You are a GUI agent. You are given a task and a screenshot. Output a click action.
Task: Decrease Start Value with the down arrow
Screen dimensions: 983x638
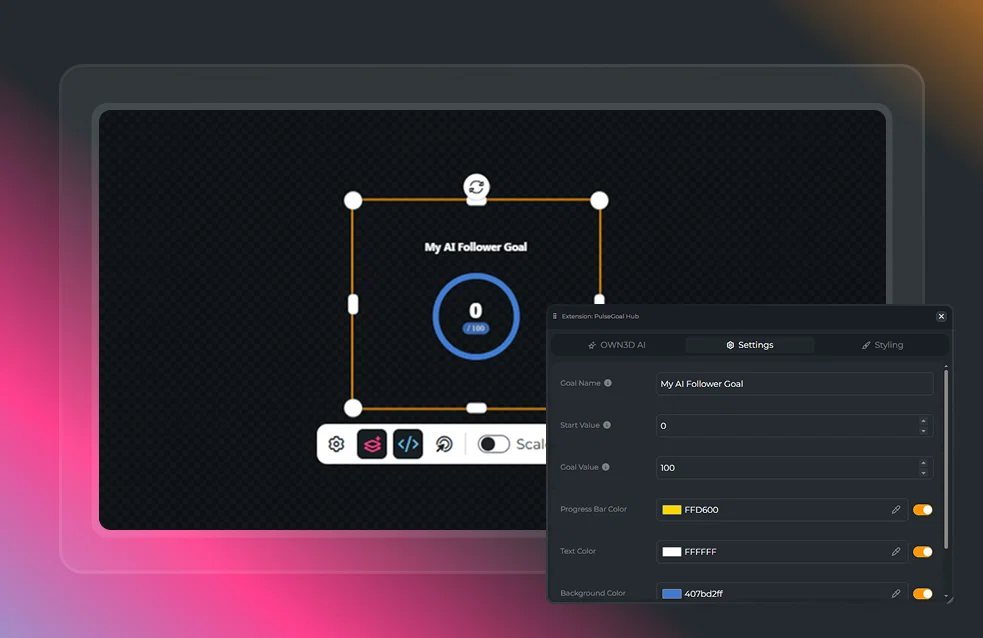tap(923, 431)
